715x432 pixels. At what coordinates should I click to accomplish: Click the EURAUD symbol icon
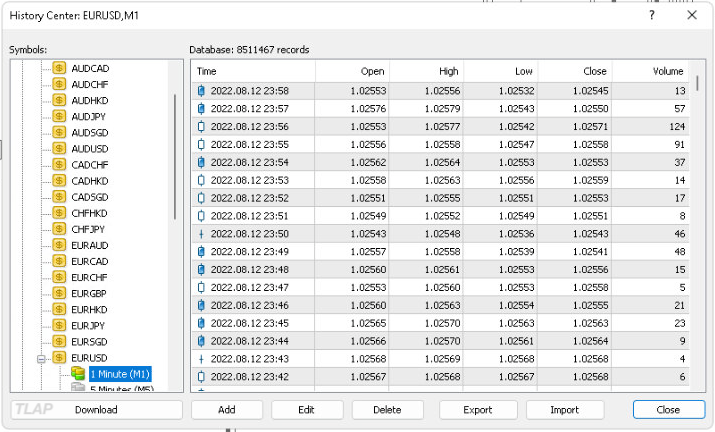pyautogui.click(x=59, y=245)
